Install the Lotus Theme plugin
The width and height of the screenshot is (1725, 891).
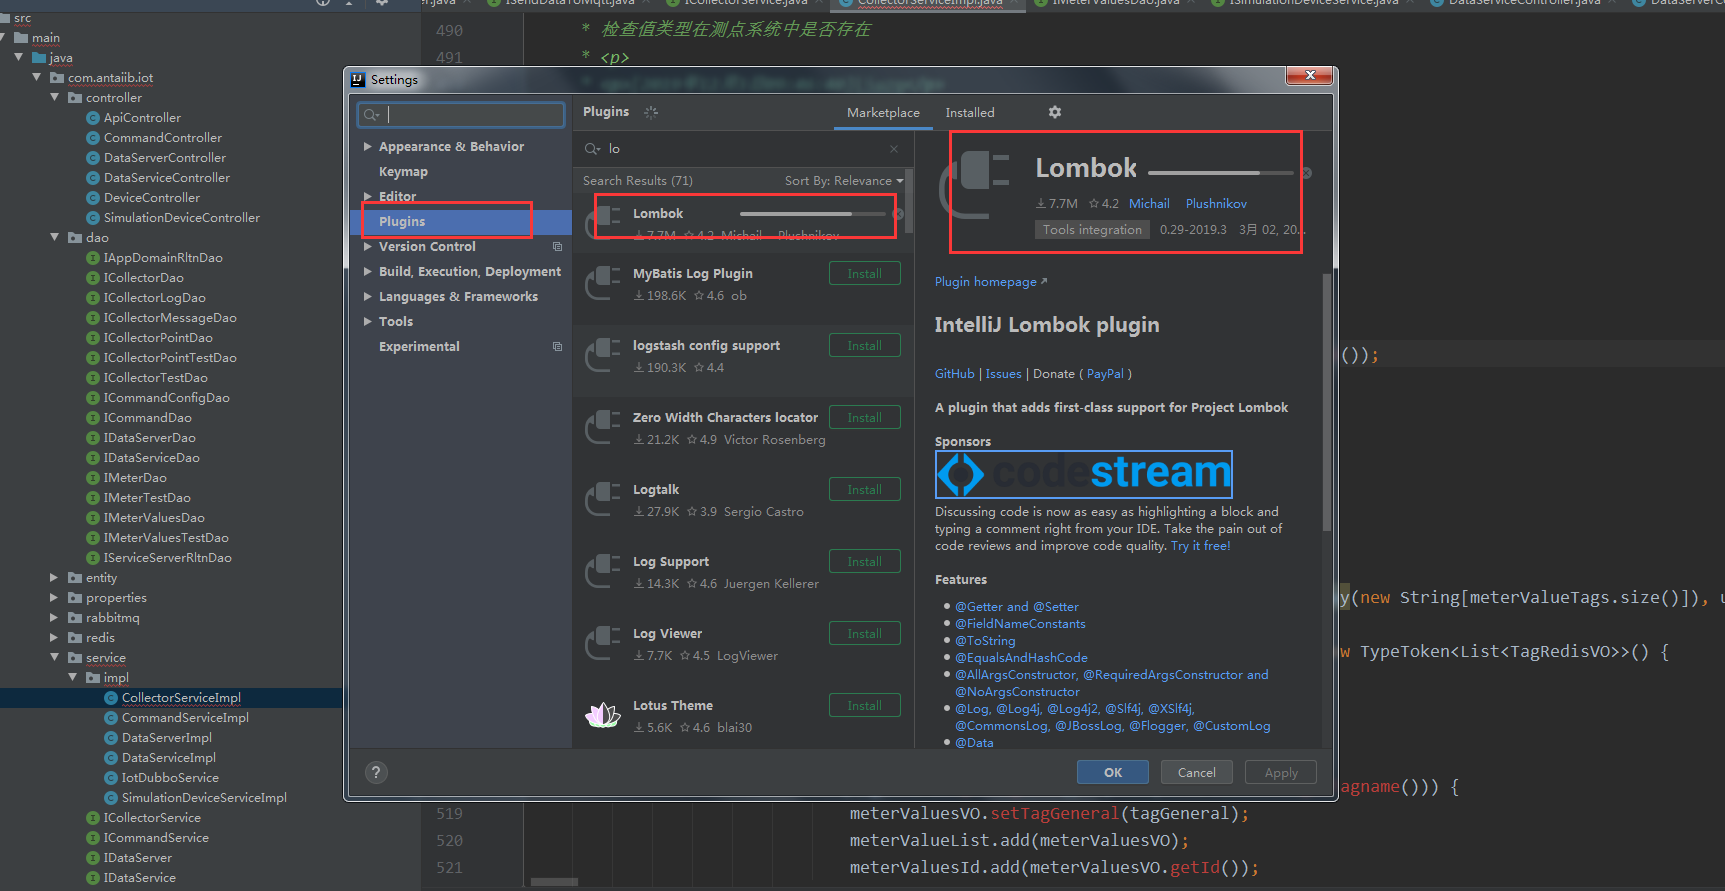point(865,706)
